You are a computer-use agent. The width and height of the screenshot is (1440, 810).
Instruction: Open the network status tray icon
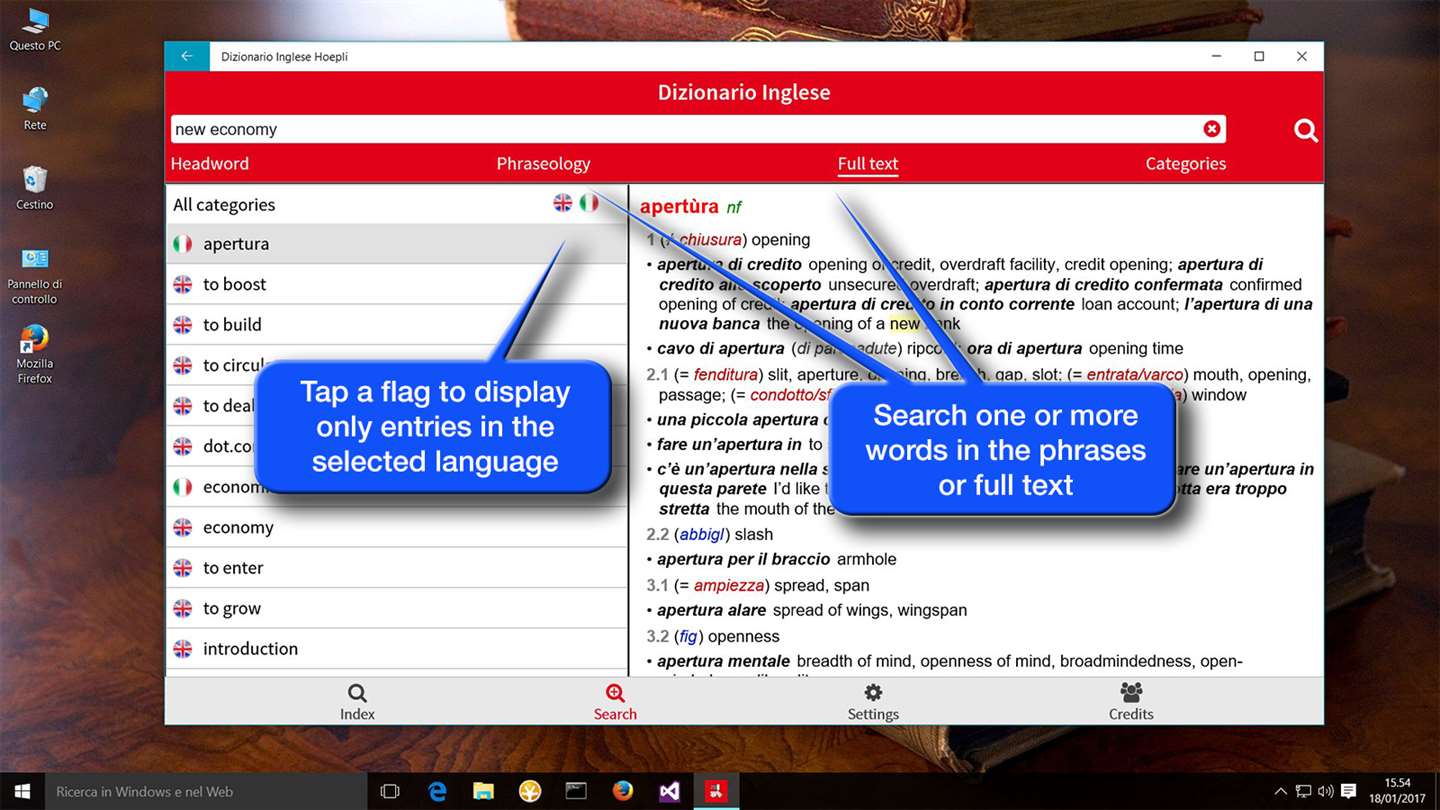[x=1304, y=791]
